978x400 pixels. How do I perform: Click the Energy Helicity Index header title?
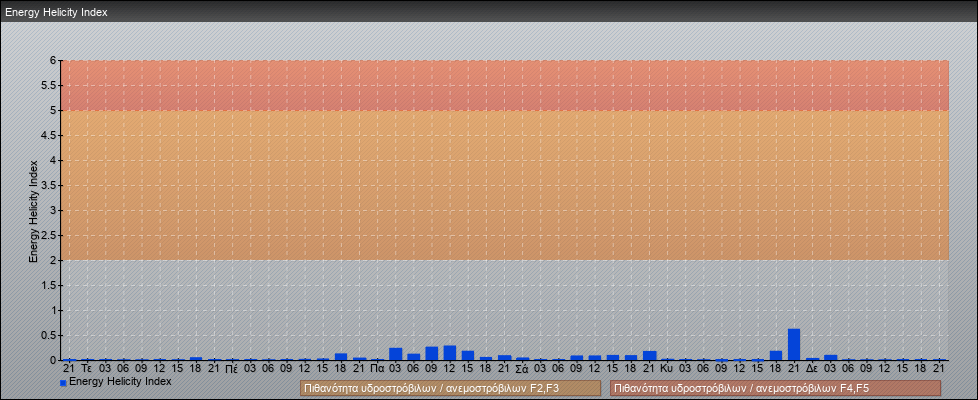(57, 12)
